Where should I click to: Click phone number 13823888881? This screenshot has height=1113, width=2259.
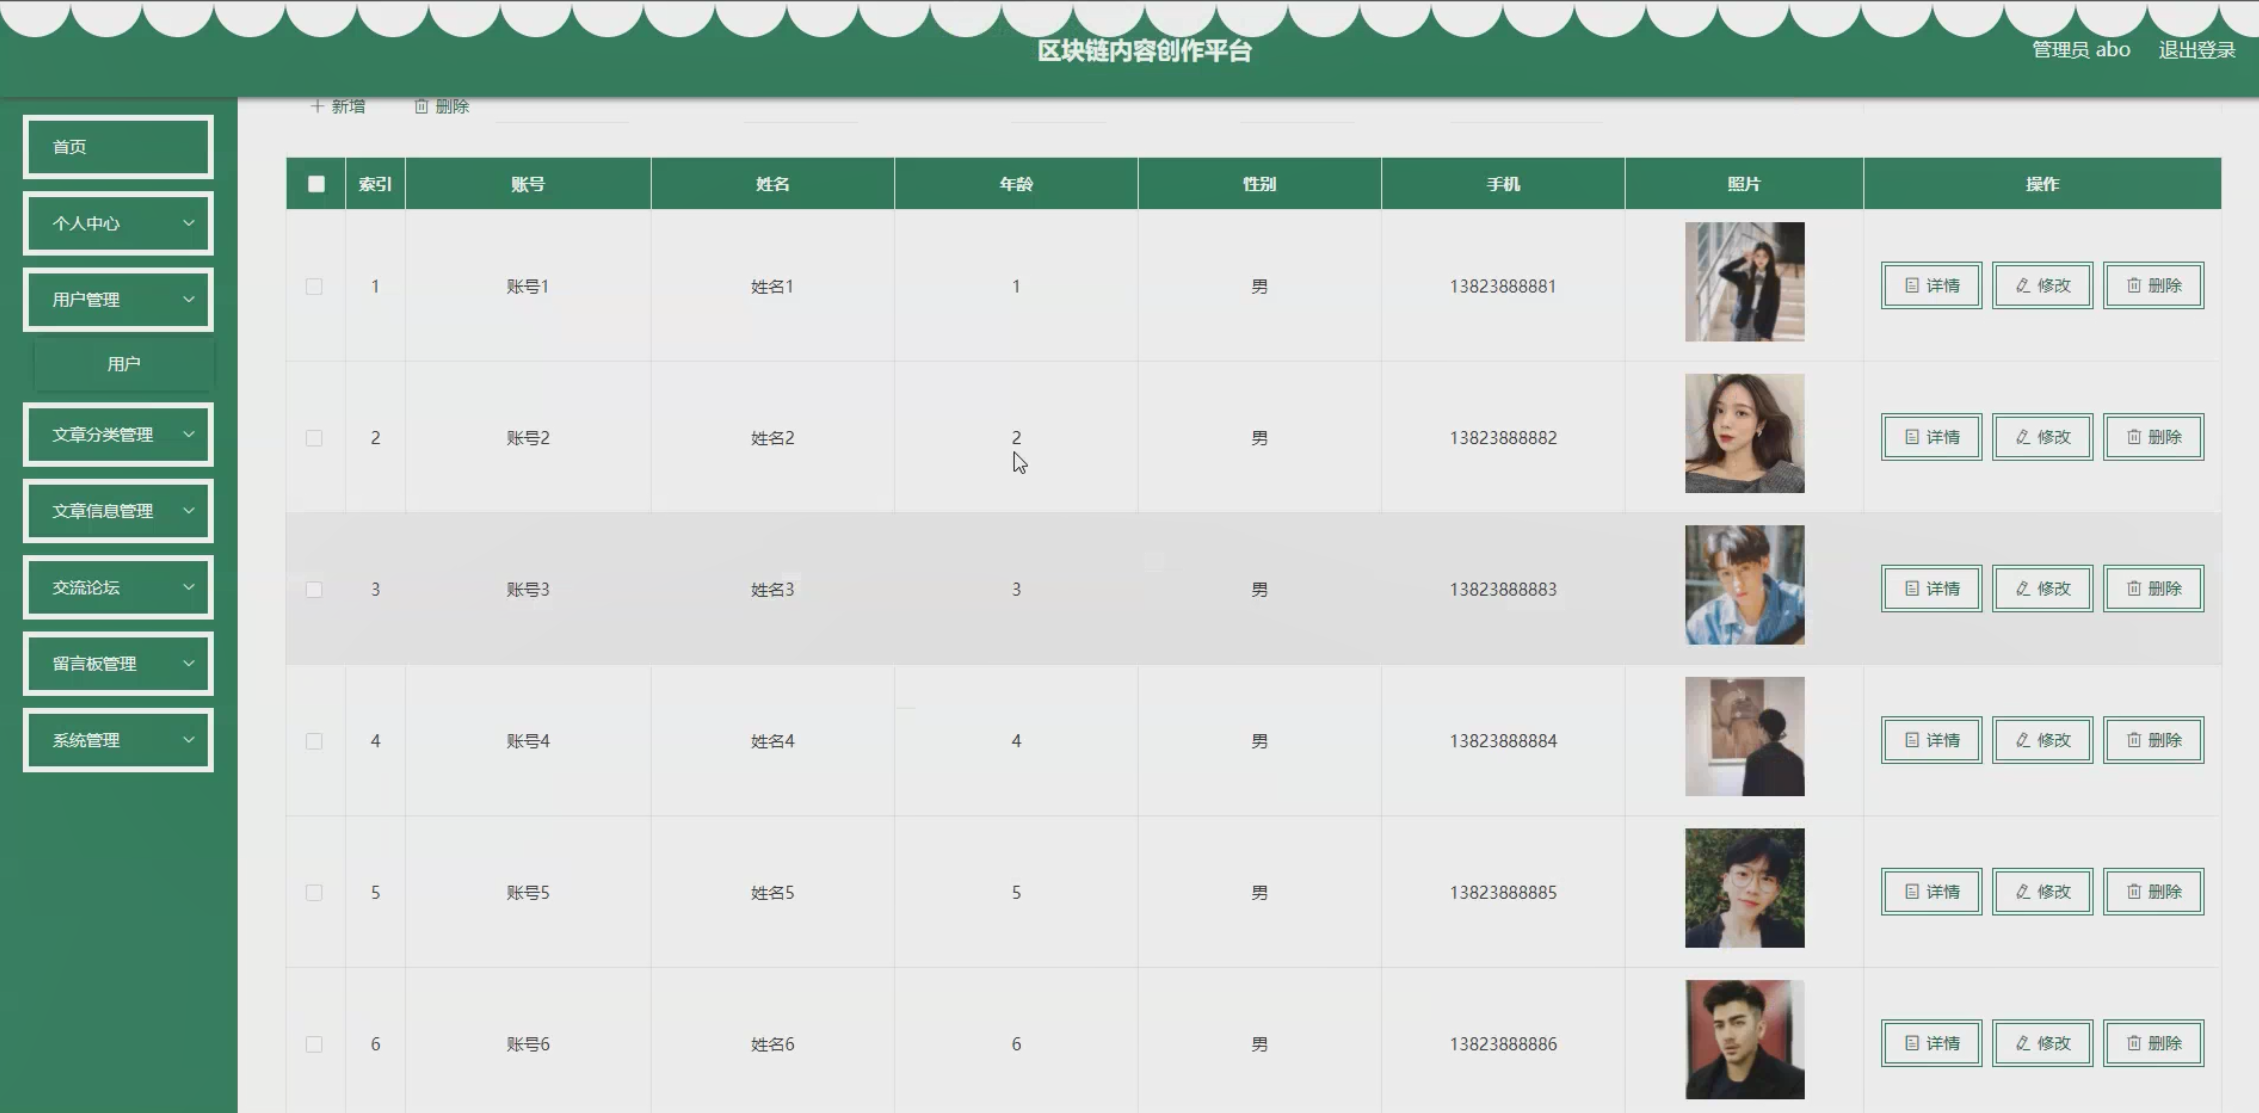click(1503, 286)
